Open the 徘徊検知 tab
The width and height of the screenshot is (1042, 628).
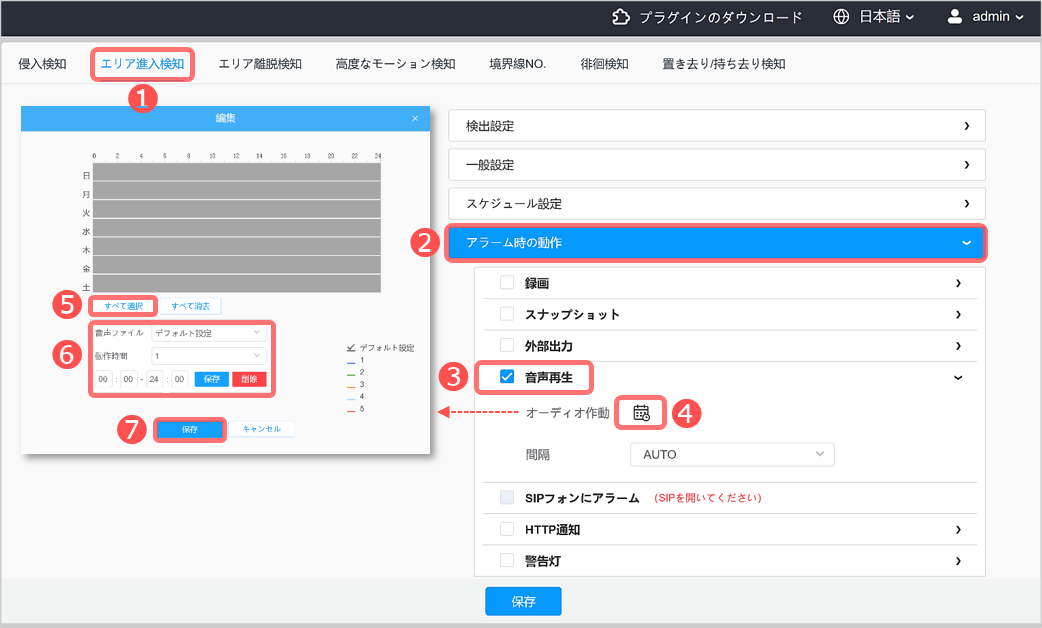pyautogui.click(x=604, y=64)
